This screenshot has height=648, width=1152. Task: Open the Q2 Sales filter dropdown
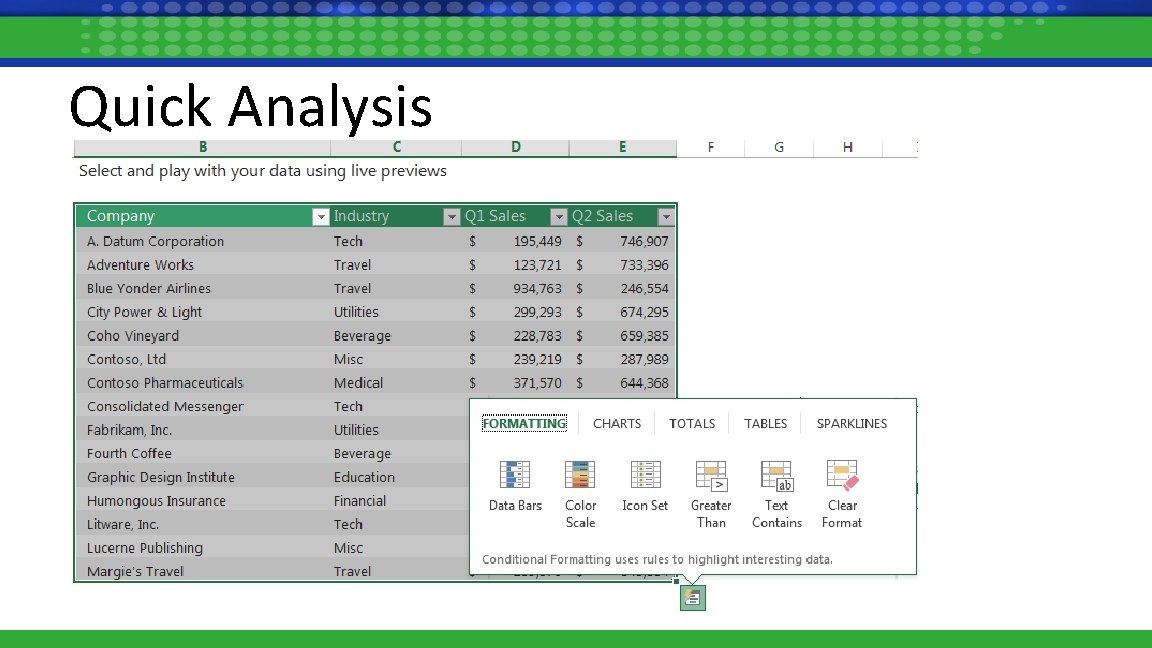click(x=666, y=217)
